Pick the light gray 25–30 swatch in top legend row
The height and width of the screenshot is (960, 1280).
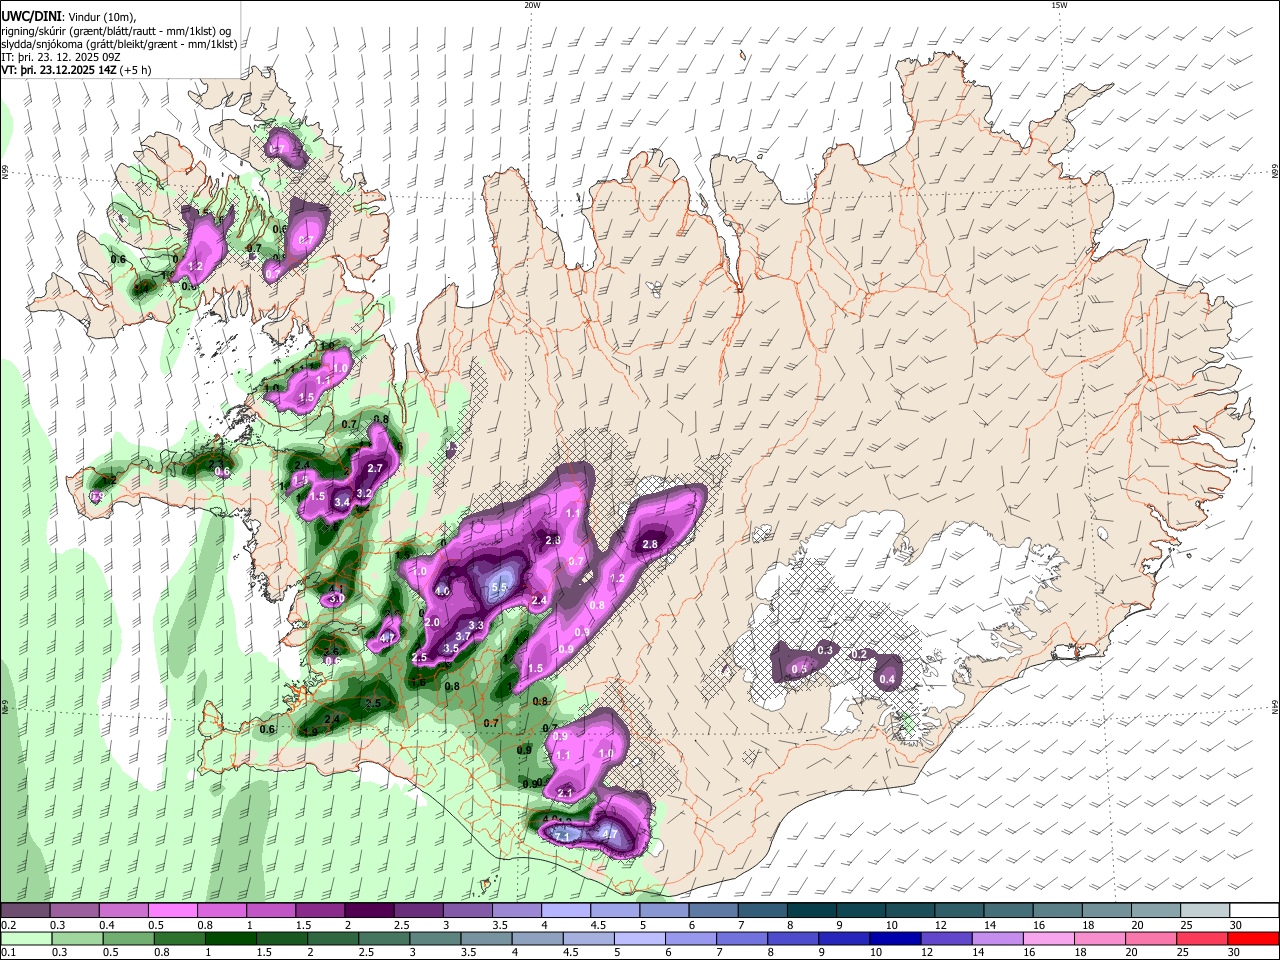pos(1205,911)
